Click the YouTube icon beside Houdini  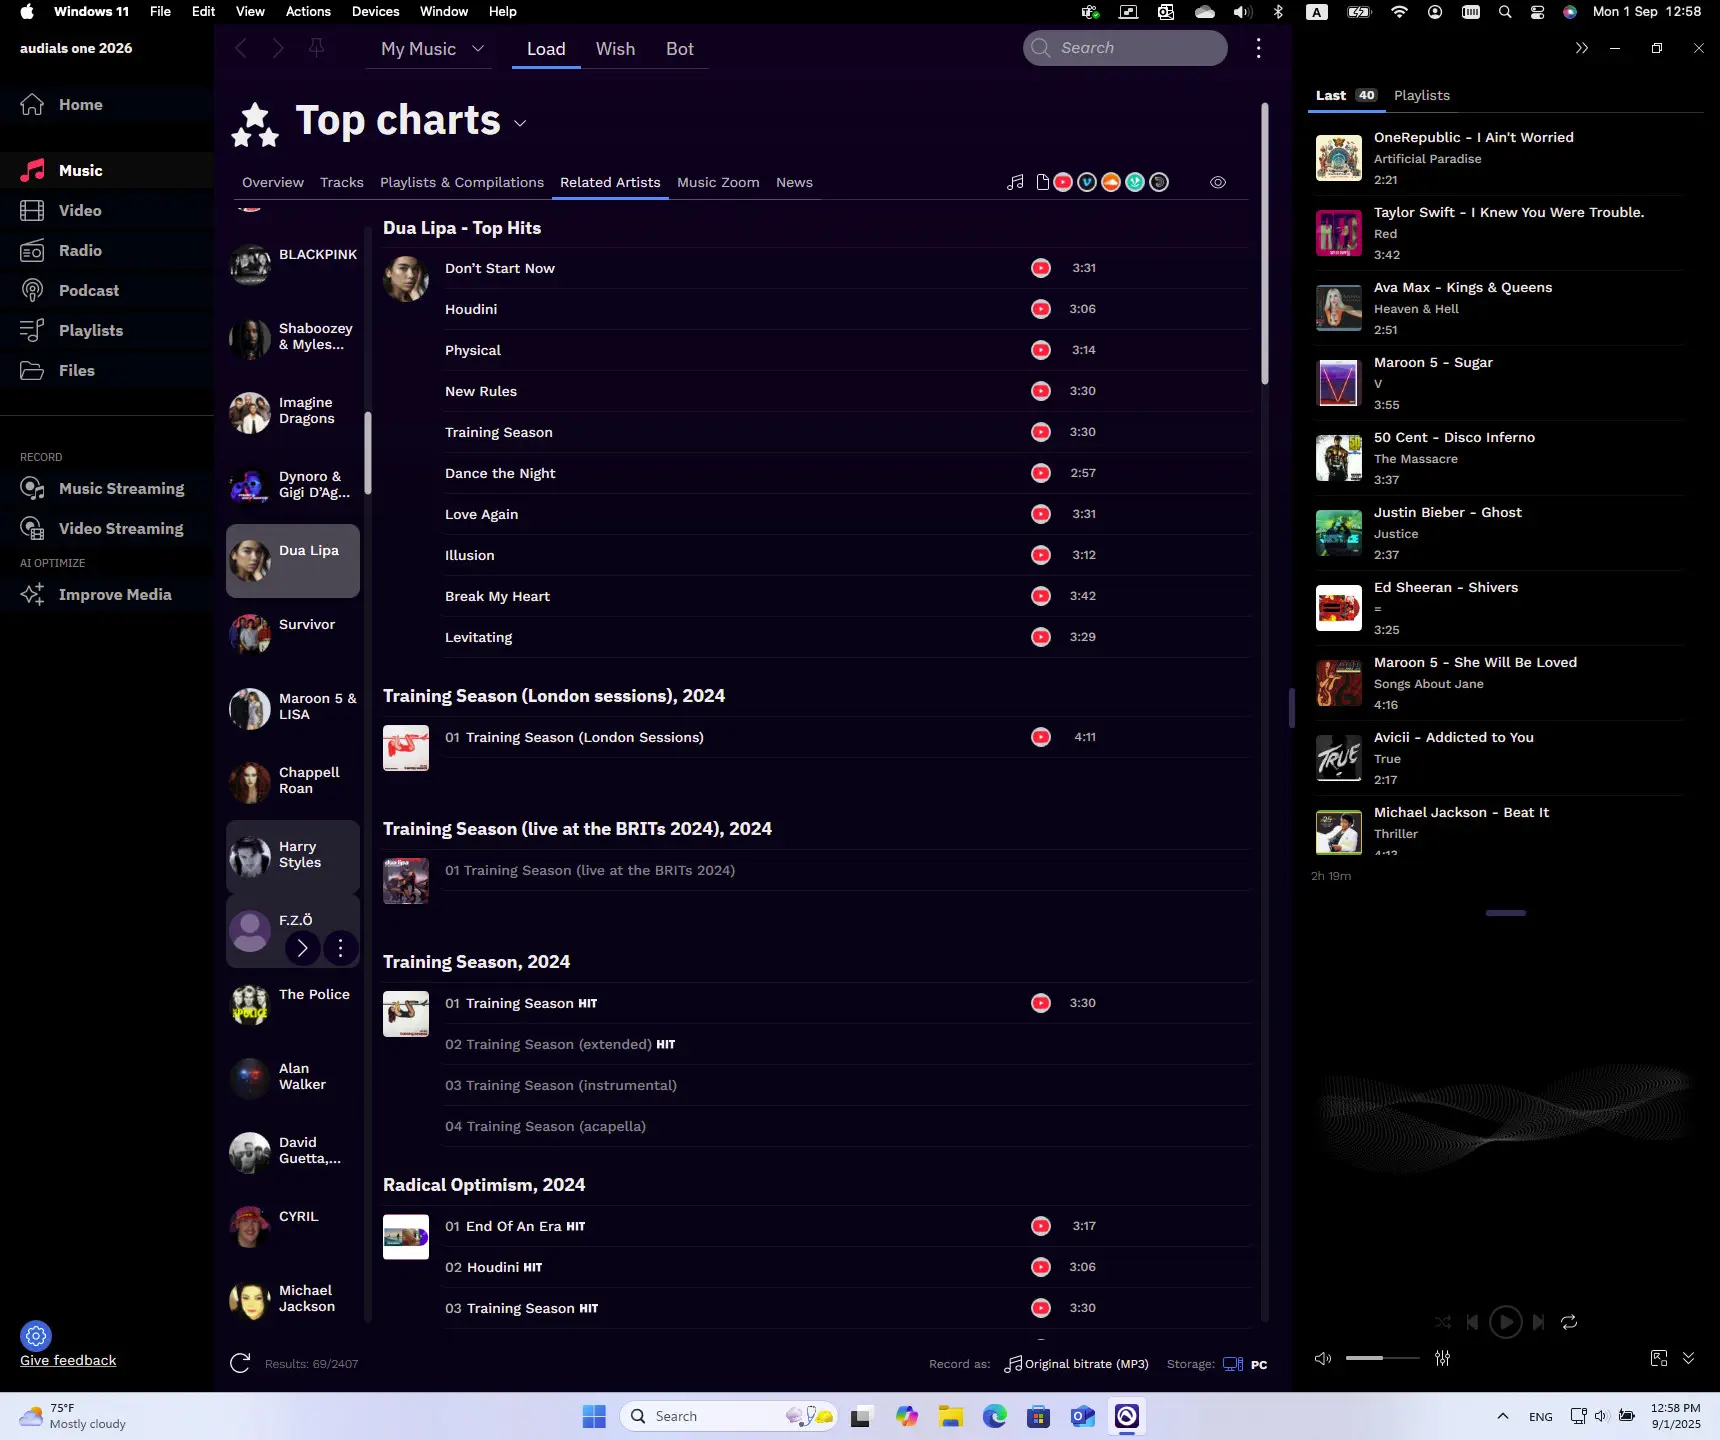tap(1041, 309)
